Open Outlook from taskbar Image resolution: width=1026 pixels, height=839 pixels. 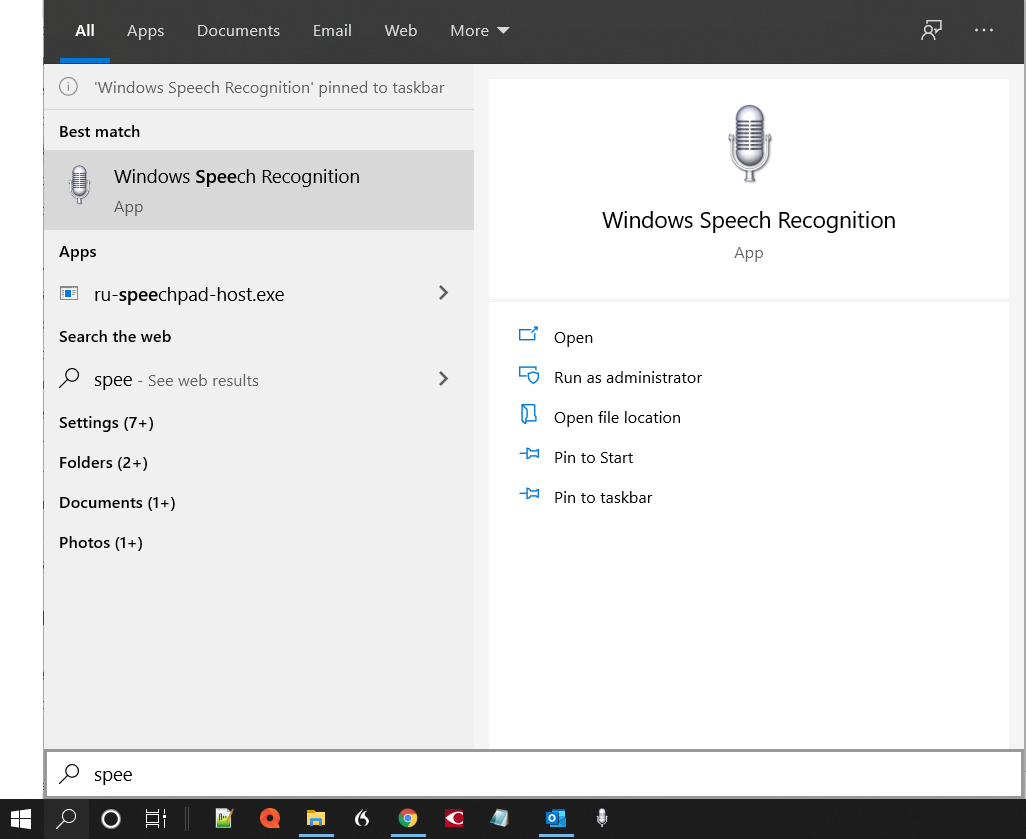point(556,818)
